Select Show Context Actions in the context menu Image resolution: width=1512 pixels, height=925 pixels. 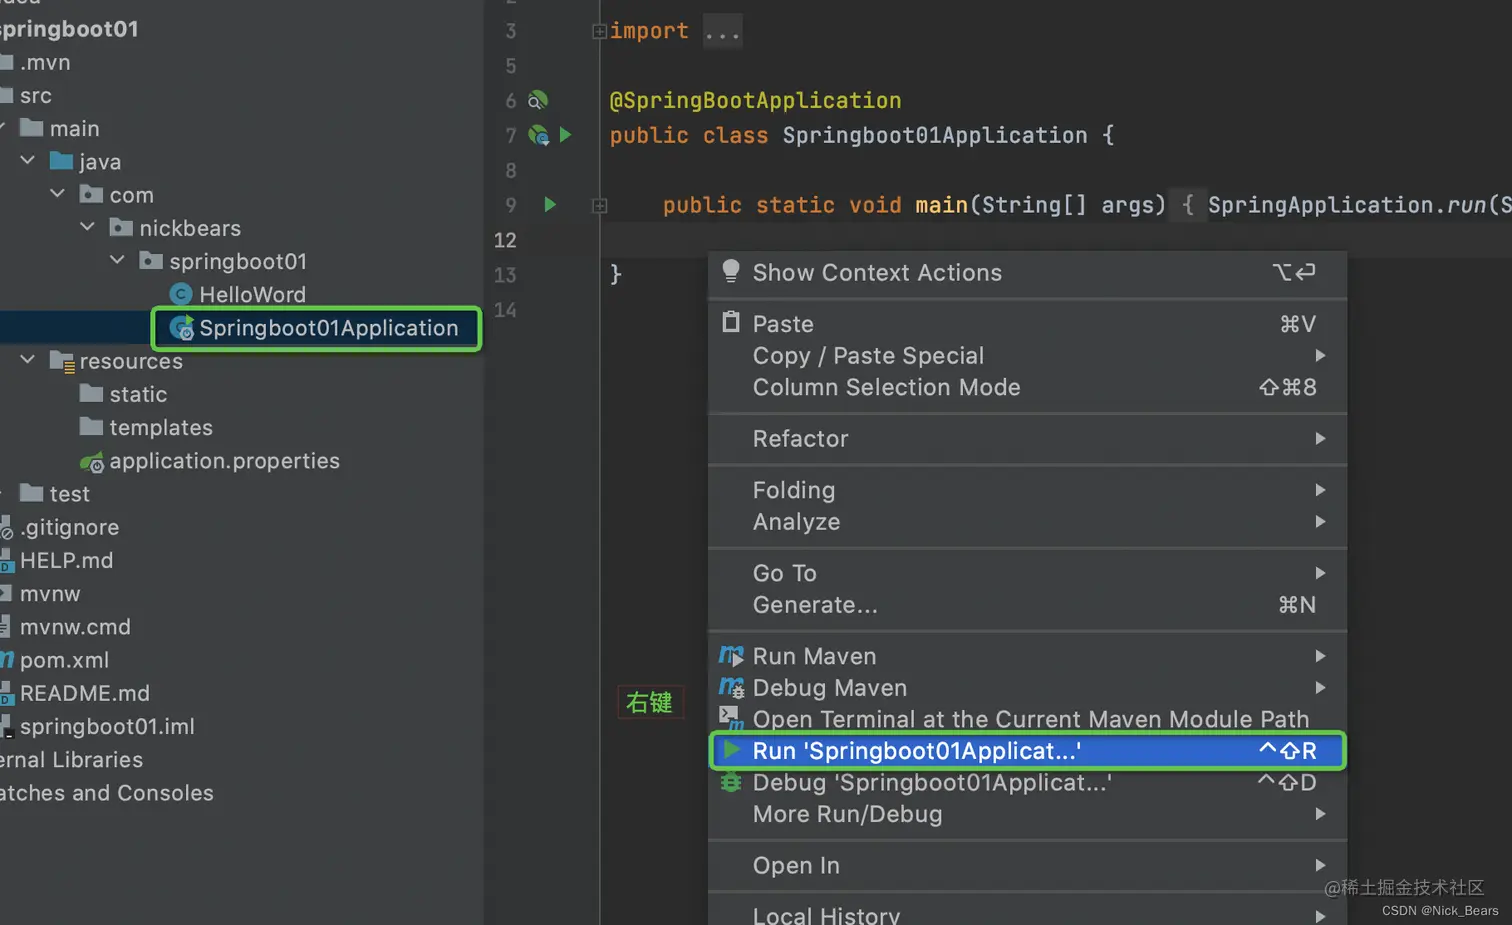1028,273
